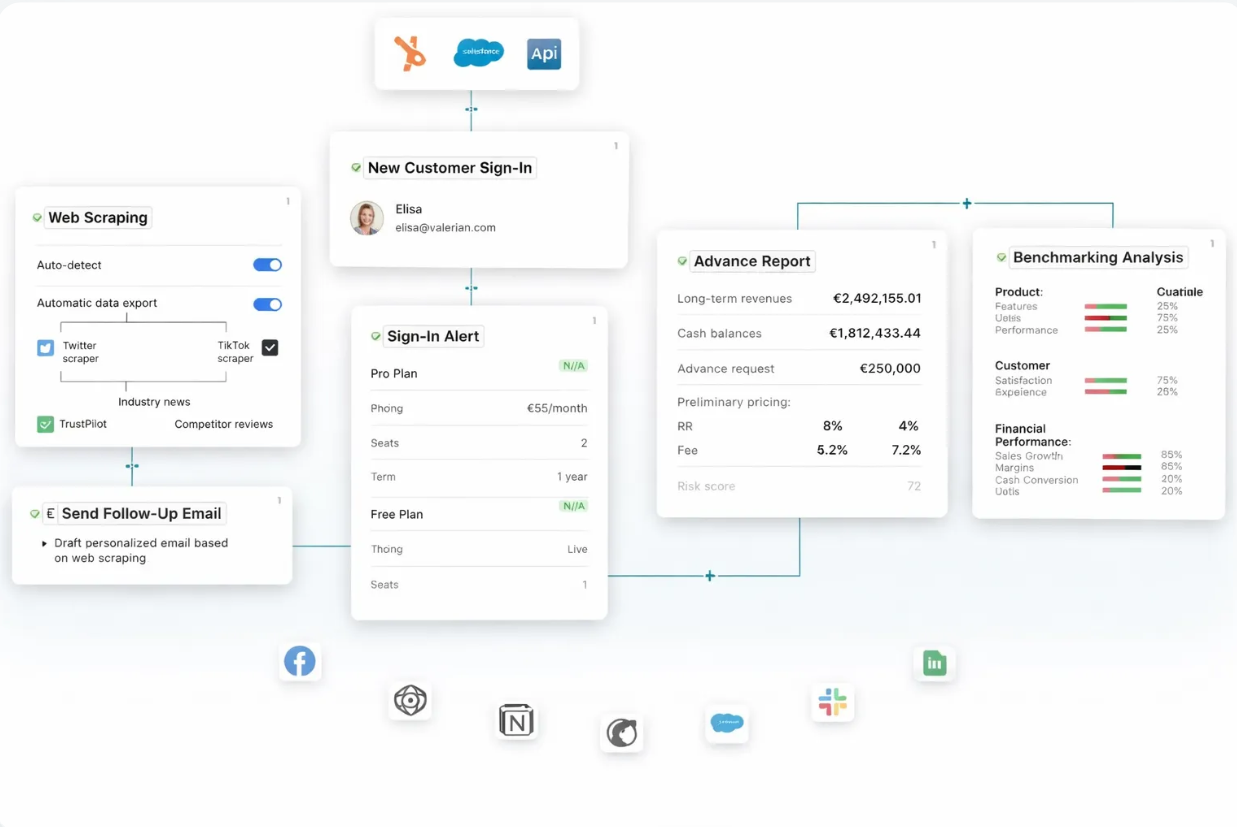
Task: Click the Fee value 7.2%
Action: [x=906, y=450]
